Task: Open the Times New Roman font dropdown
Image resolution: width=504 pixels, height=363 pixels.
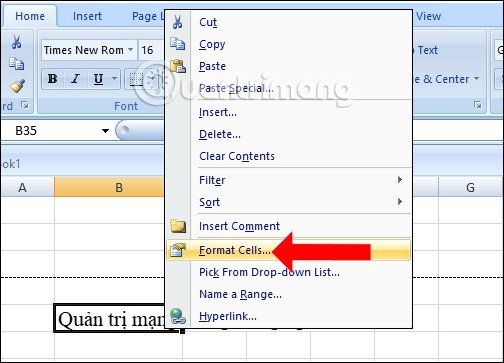Action: click(x=131, y=50)
